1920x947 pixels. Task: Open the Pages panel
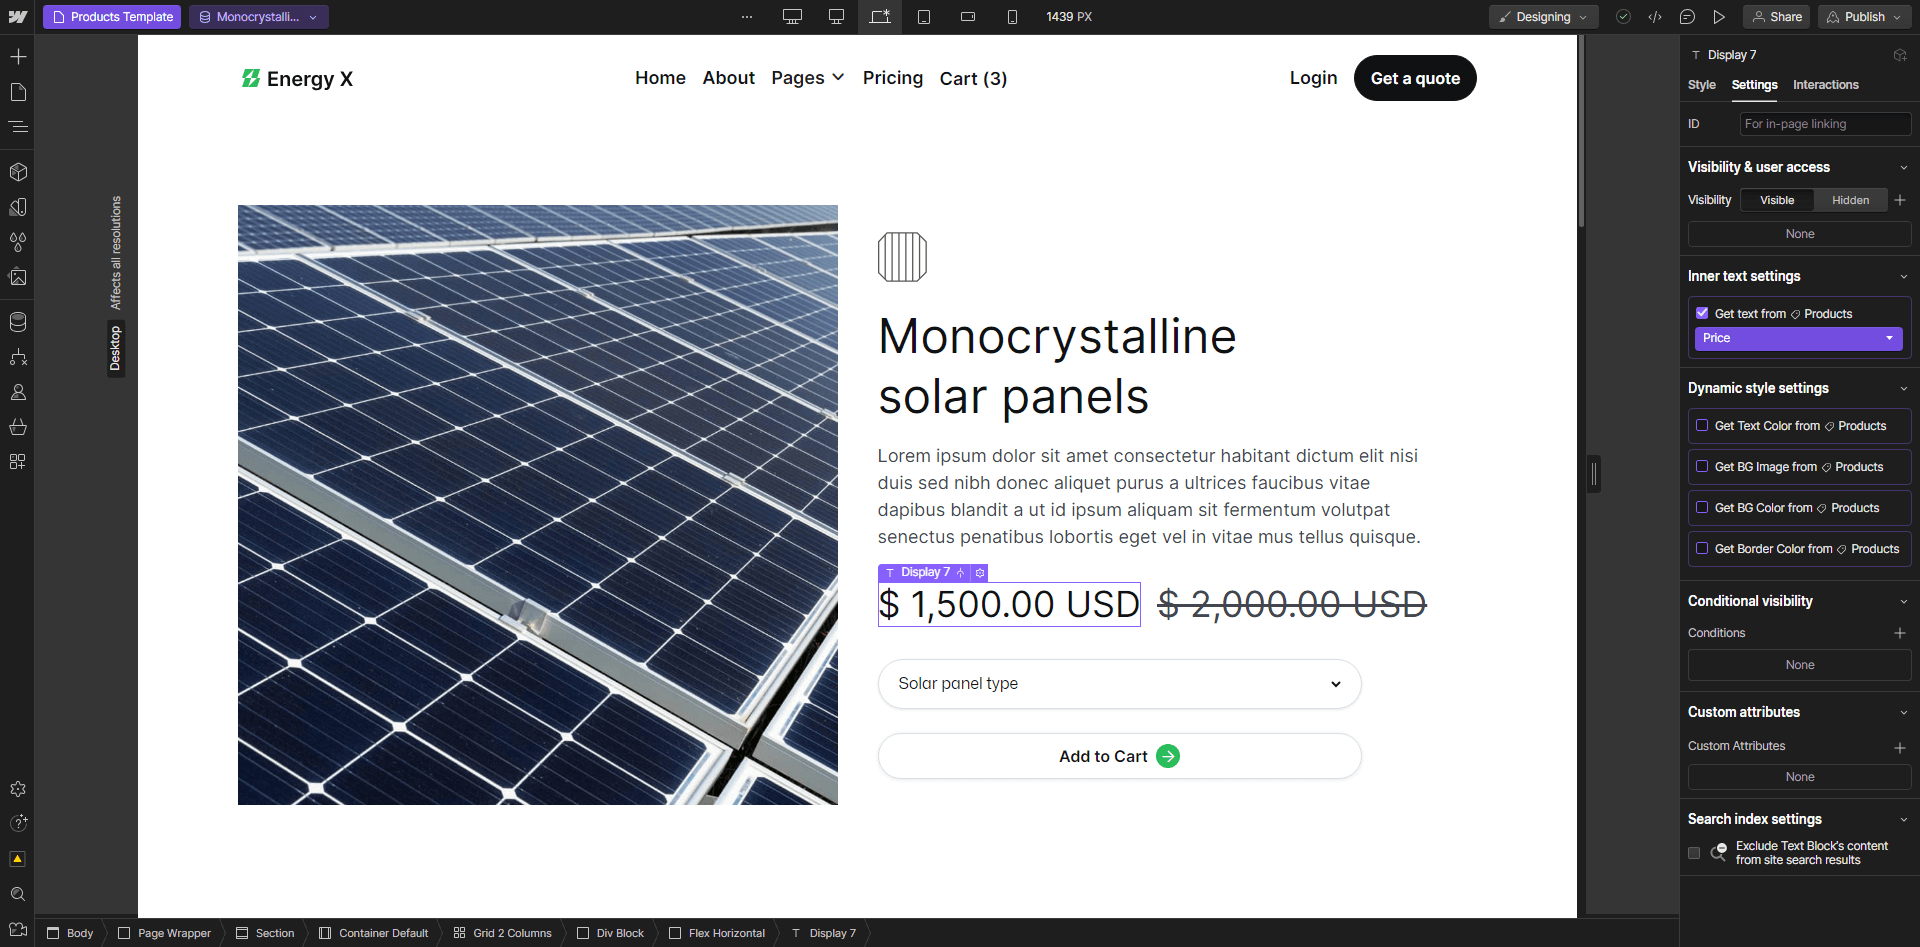18,91
